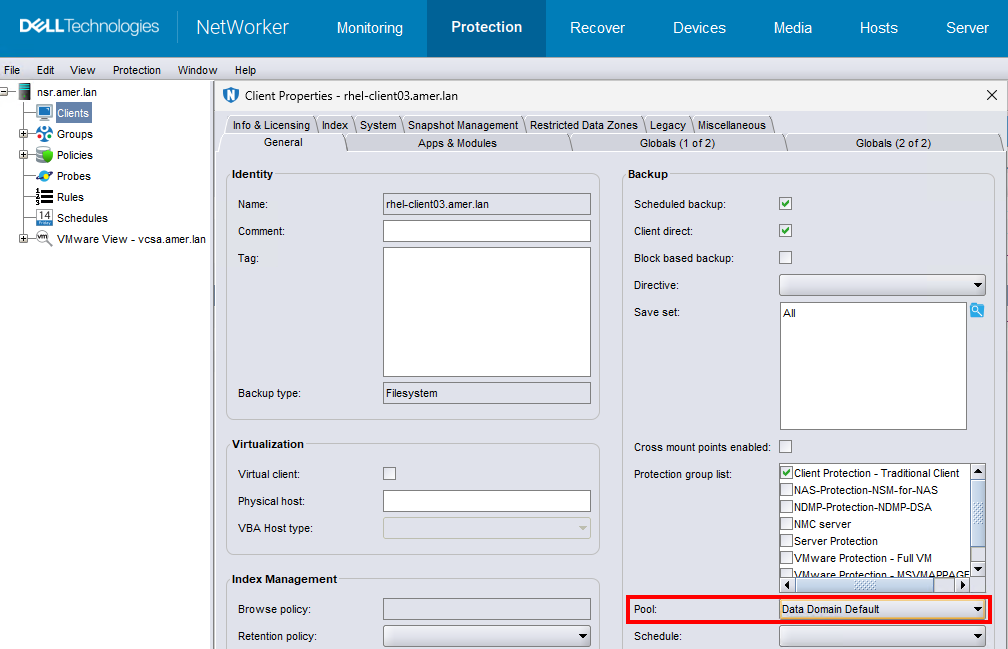This screenshot has width=1008, height=649.
Task: Switch to Info & Licensing tab
Action: pos(271,125)
